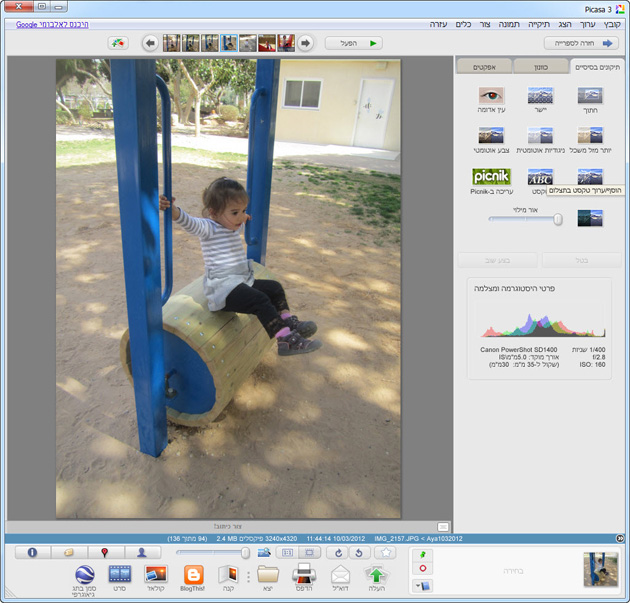Open the ערוך (Edit) menu

coord(587,25)
